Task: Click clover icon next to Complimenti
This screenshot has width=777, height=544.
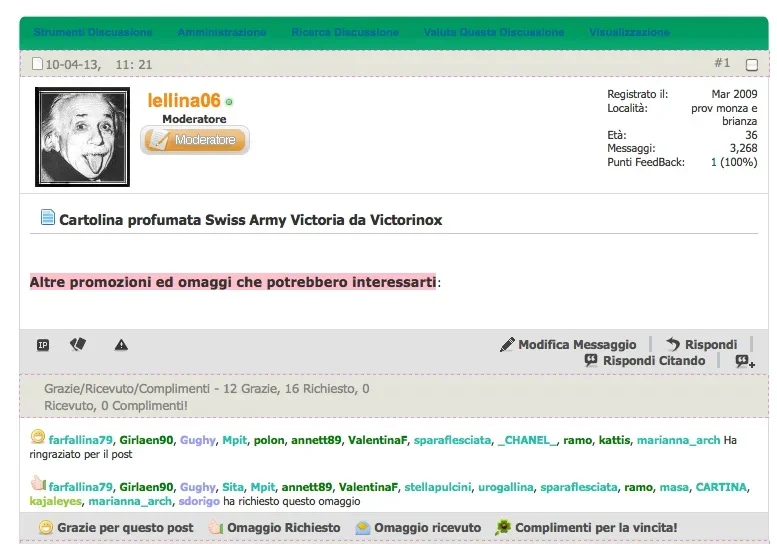Action: [x=503, y=527]
